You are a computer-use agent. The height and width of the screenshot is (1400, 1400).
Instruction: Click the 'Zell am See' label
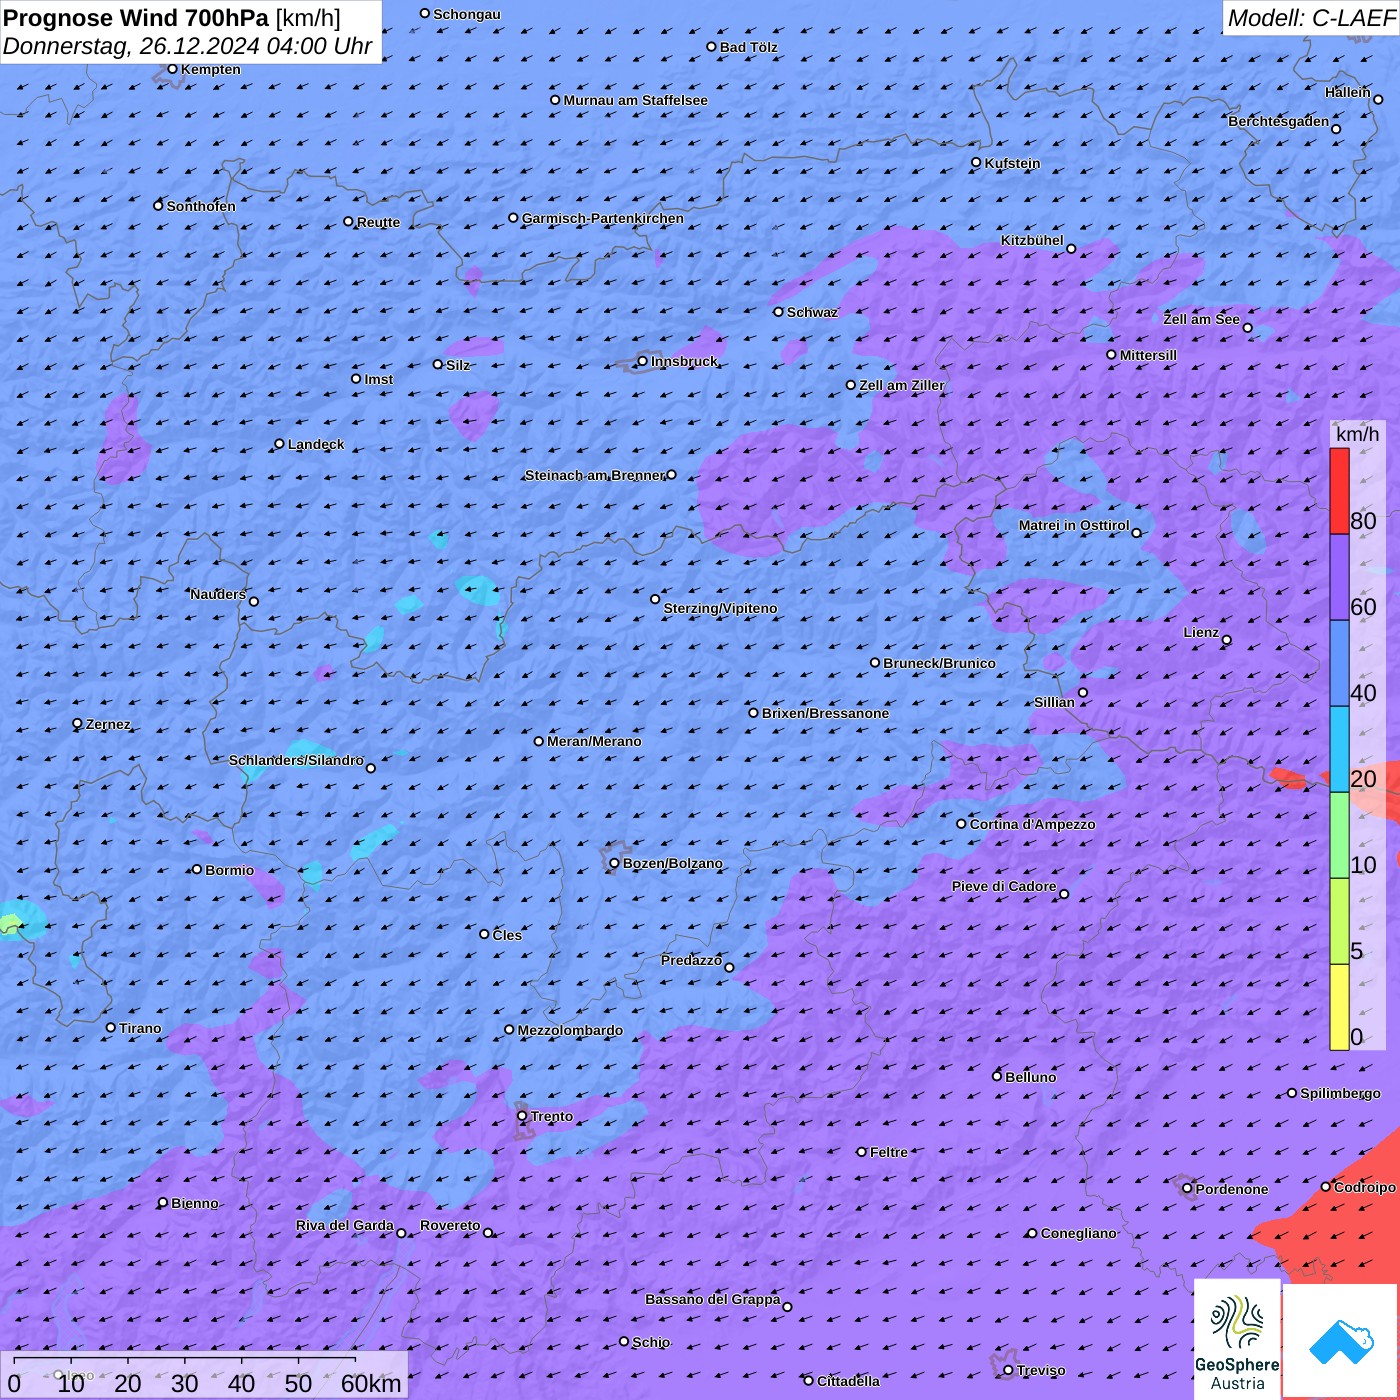pyautogui.click(x=1201, y=319)
